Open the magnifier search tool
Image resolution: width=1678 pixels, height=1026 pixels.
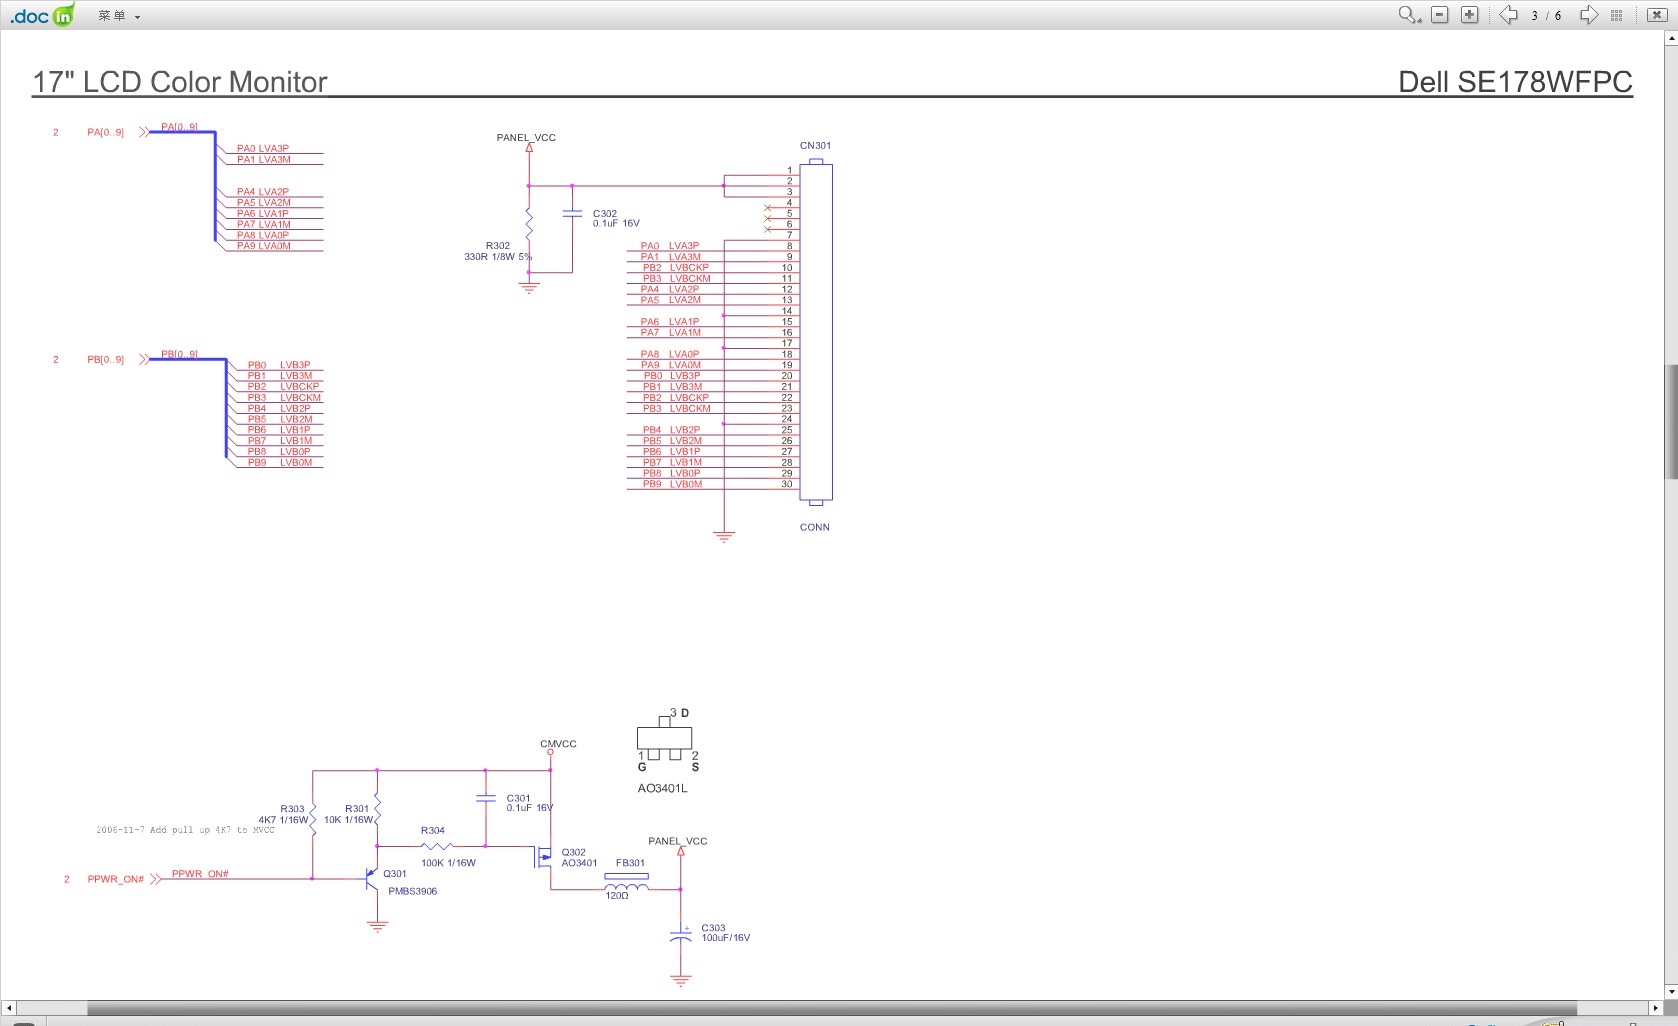(1408, 15)
